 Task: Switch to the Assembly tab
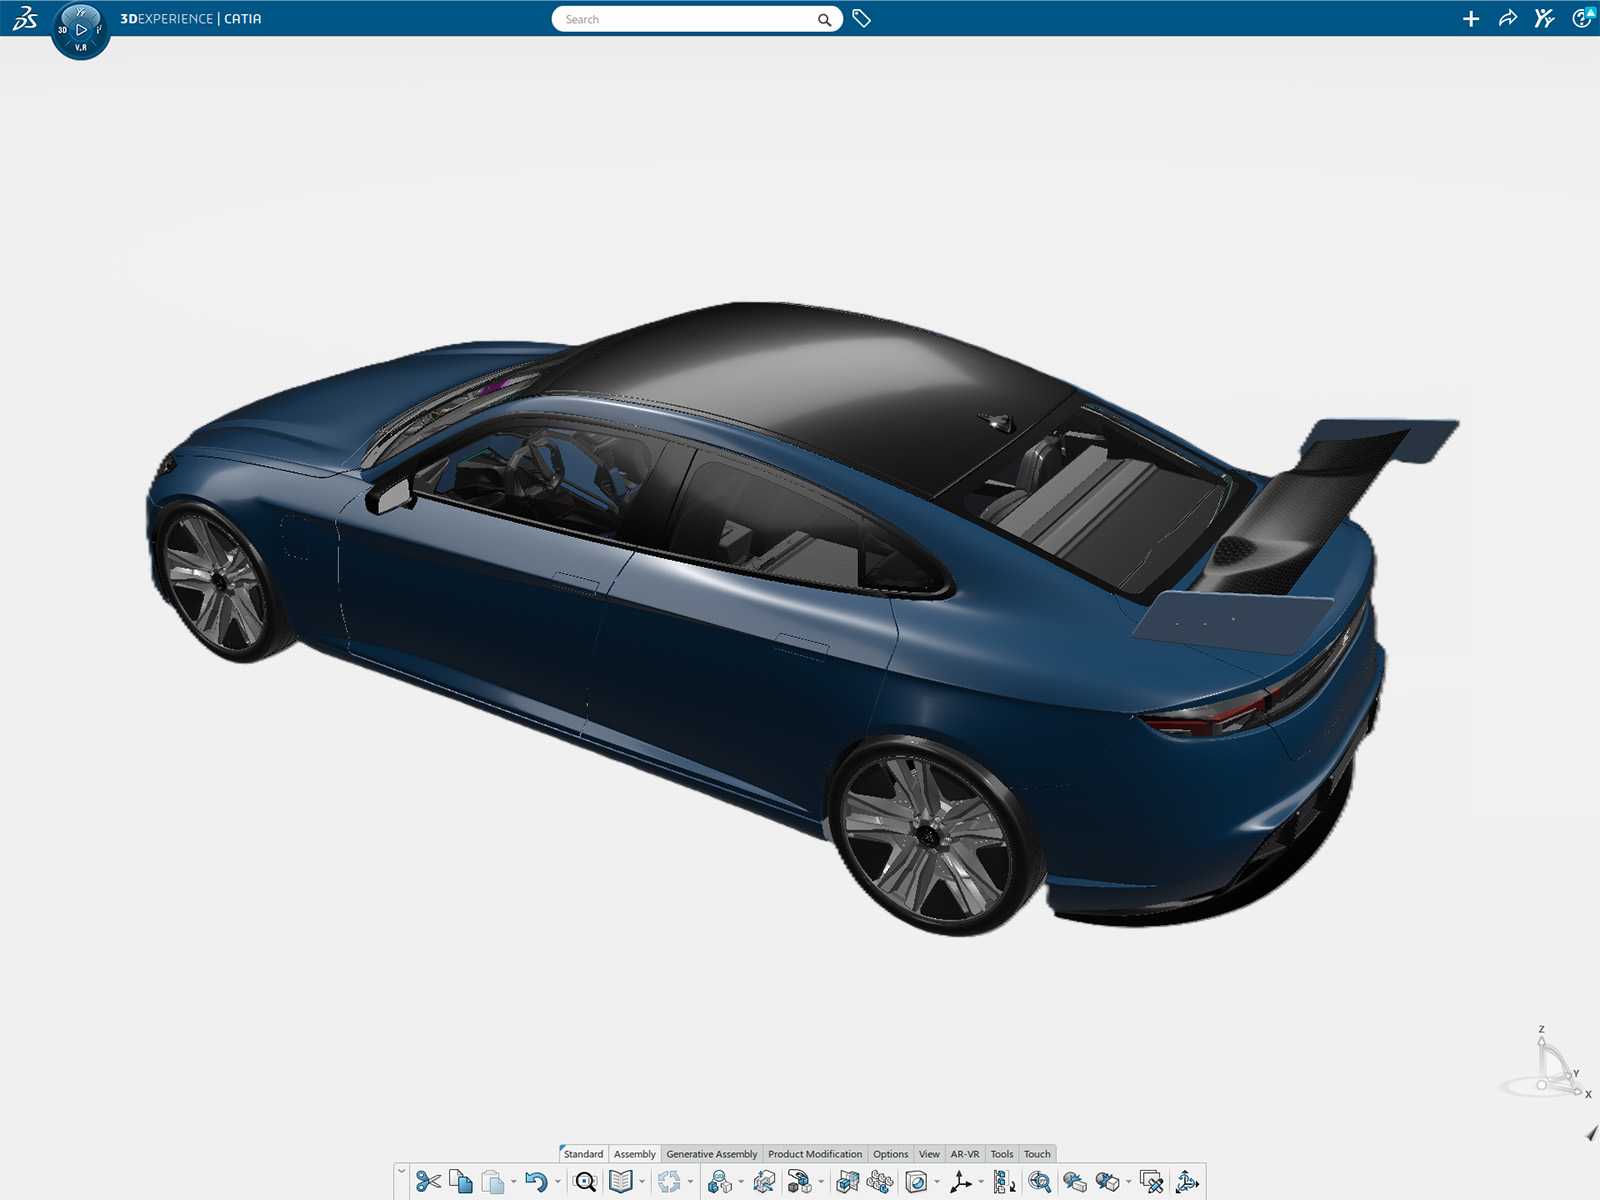tap(635, 1154)
